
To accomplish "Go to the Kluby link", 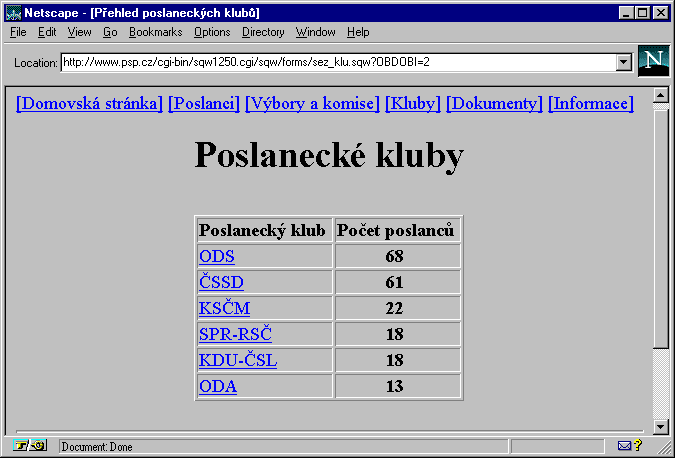I will [413, 104].
